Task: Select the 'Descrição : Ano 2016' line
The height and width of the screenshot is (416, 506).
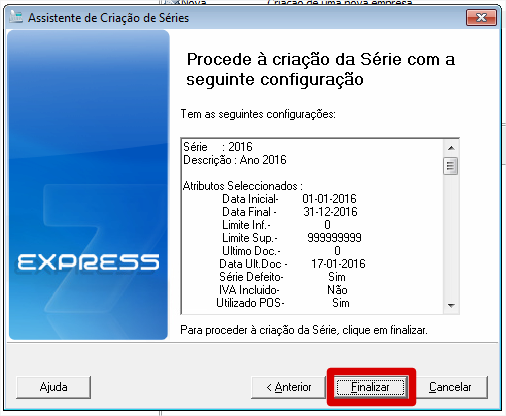Action: (235, 160)
